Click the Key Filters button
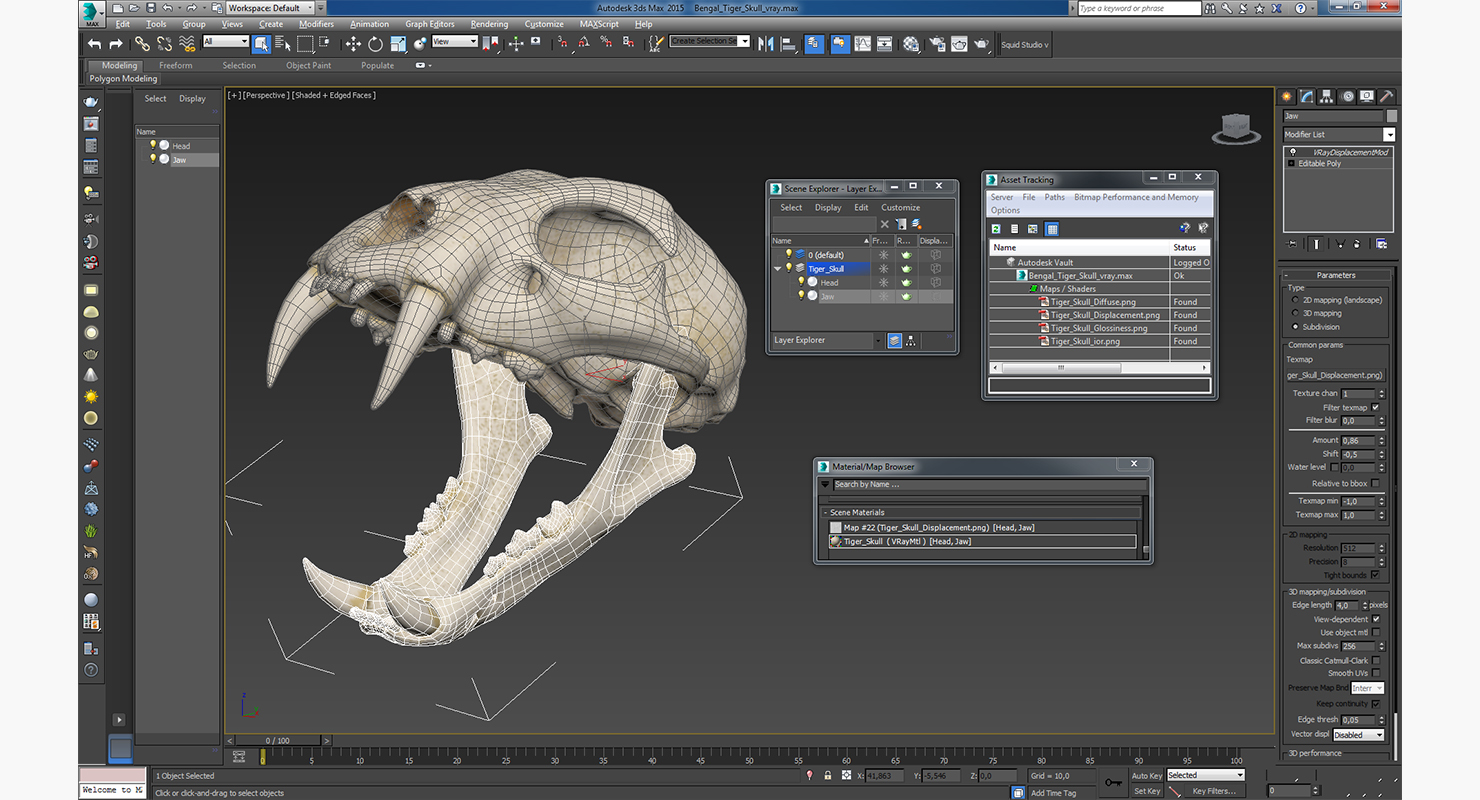Screen dimensions: 1480x800 click(1213, 791)
